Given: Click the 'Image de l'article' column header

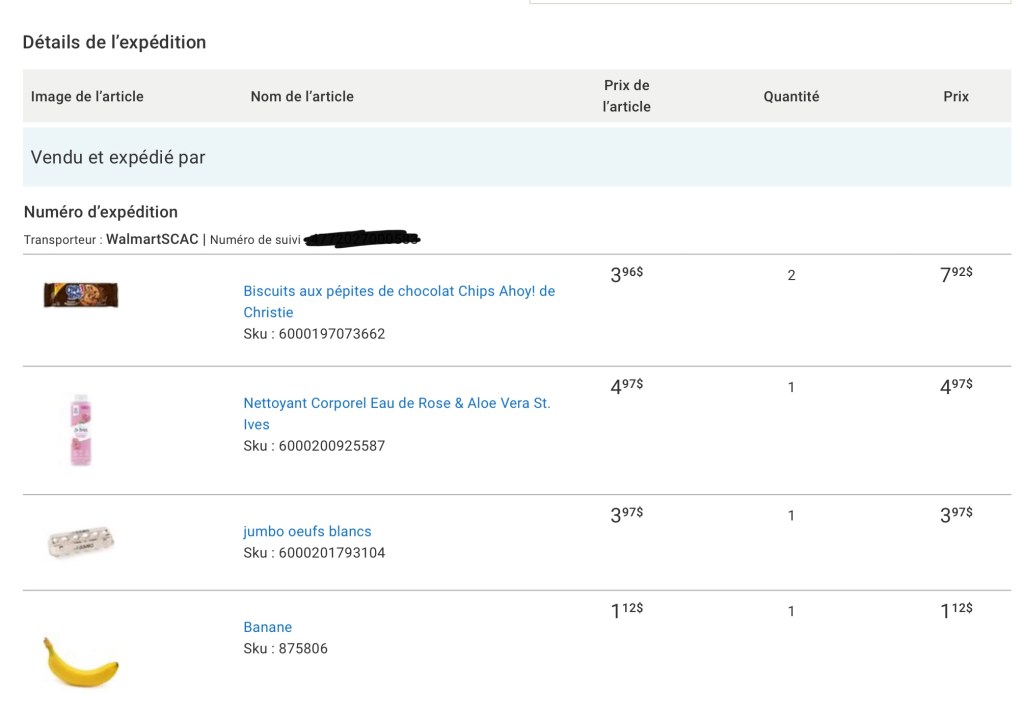Looking at the screenshot, I should [87, 97].
